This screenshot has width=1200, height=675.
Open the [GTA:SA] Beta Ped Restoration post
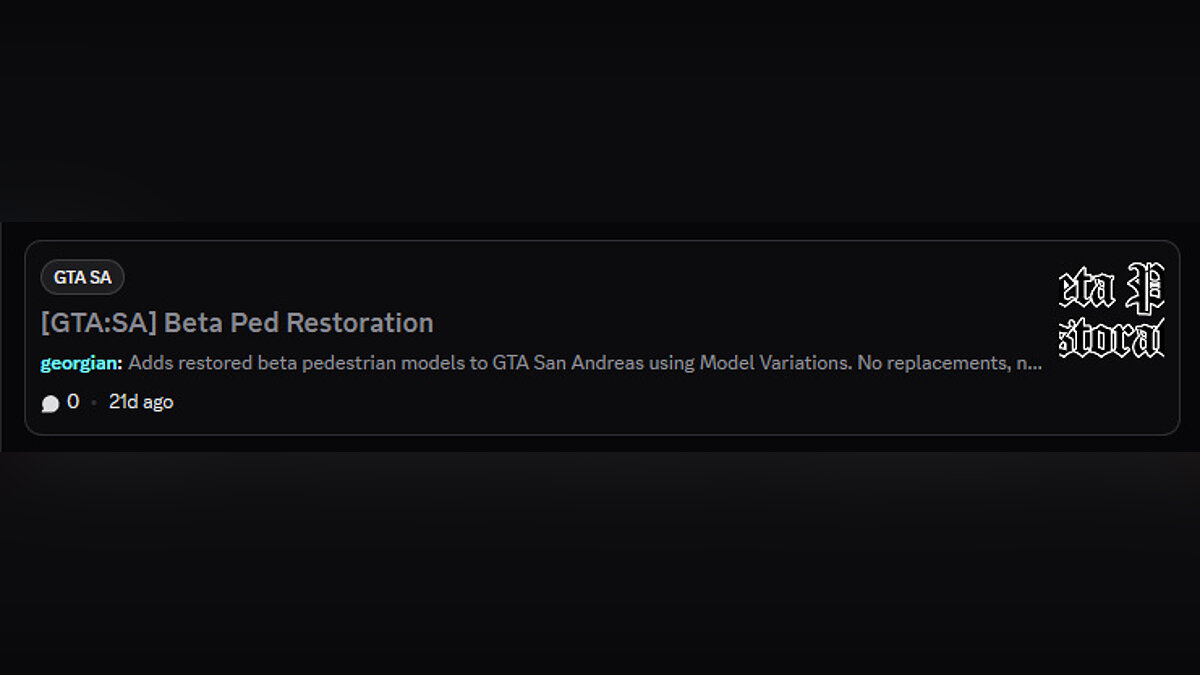tap(237, 323)
